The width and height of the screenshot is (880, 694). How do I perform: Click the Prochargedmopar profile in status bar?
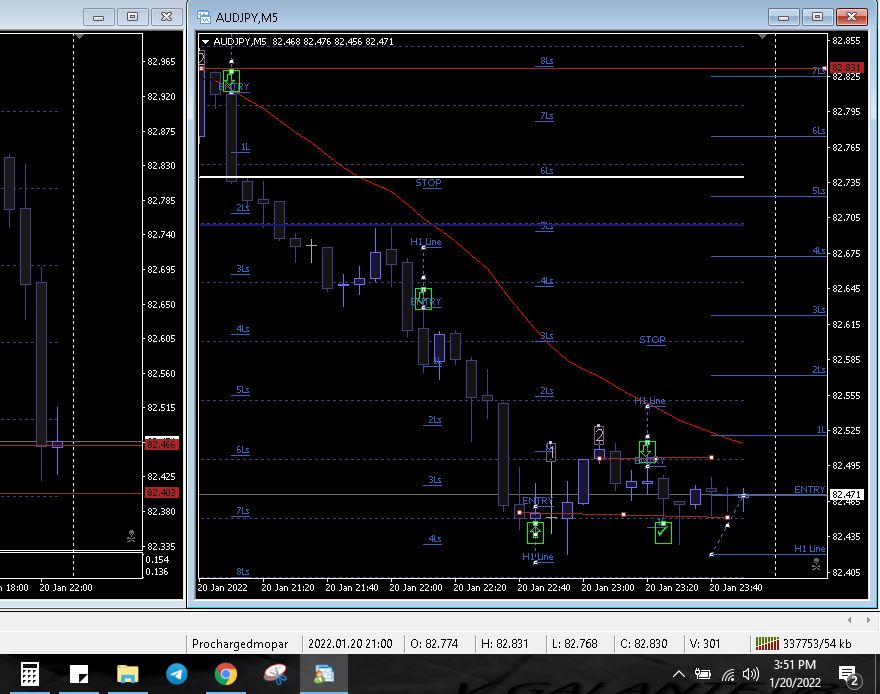[x=240, y=644]
